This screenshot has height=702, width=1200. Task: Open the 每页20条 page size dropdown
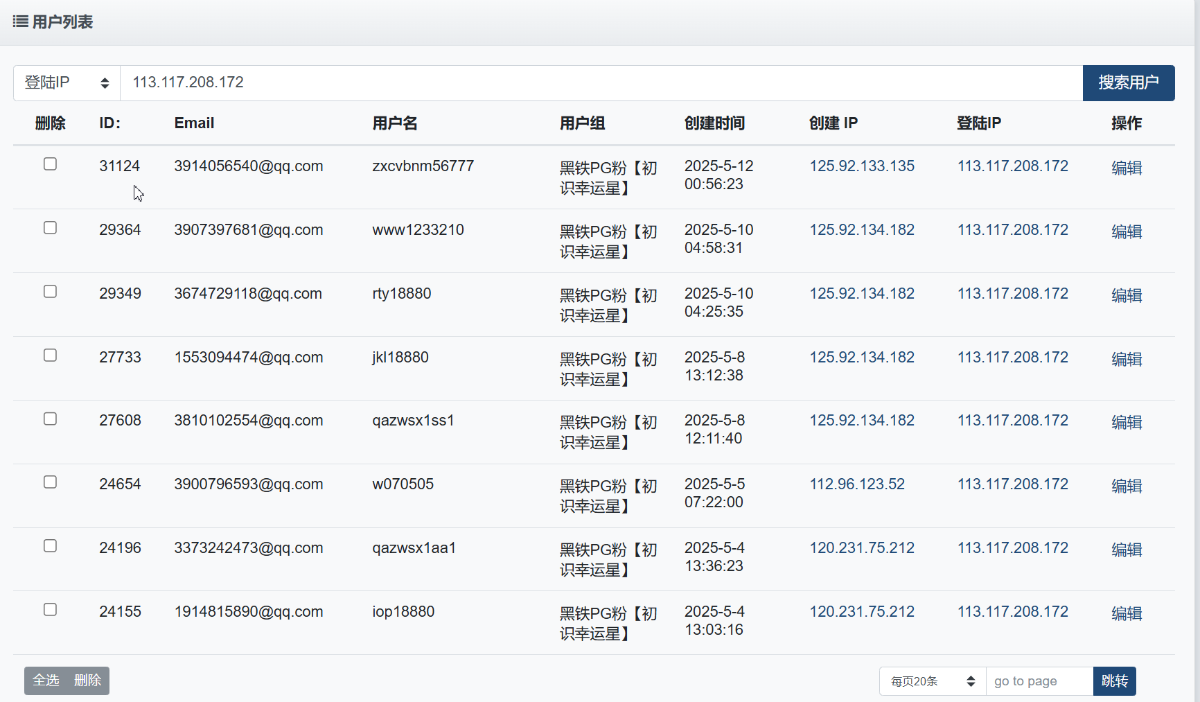[x=932, y=681]
